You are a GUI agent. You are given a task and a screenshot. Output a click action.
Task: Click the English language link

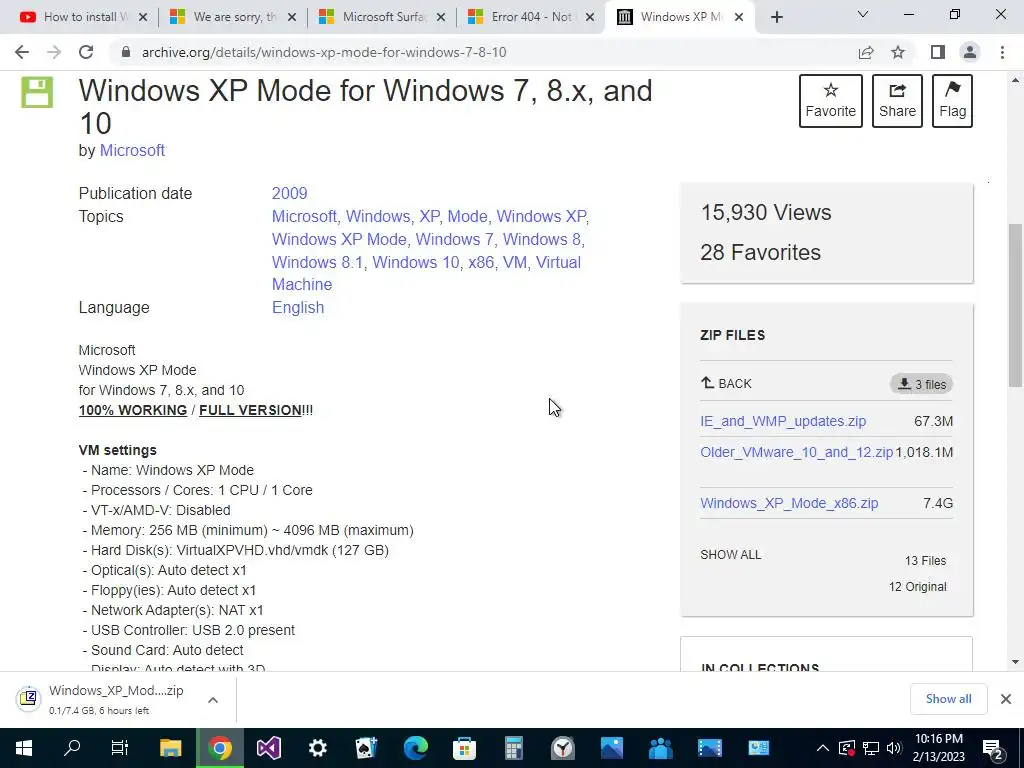click(x=298, y=308)
